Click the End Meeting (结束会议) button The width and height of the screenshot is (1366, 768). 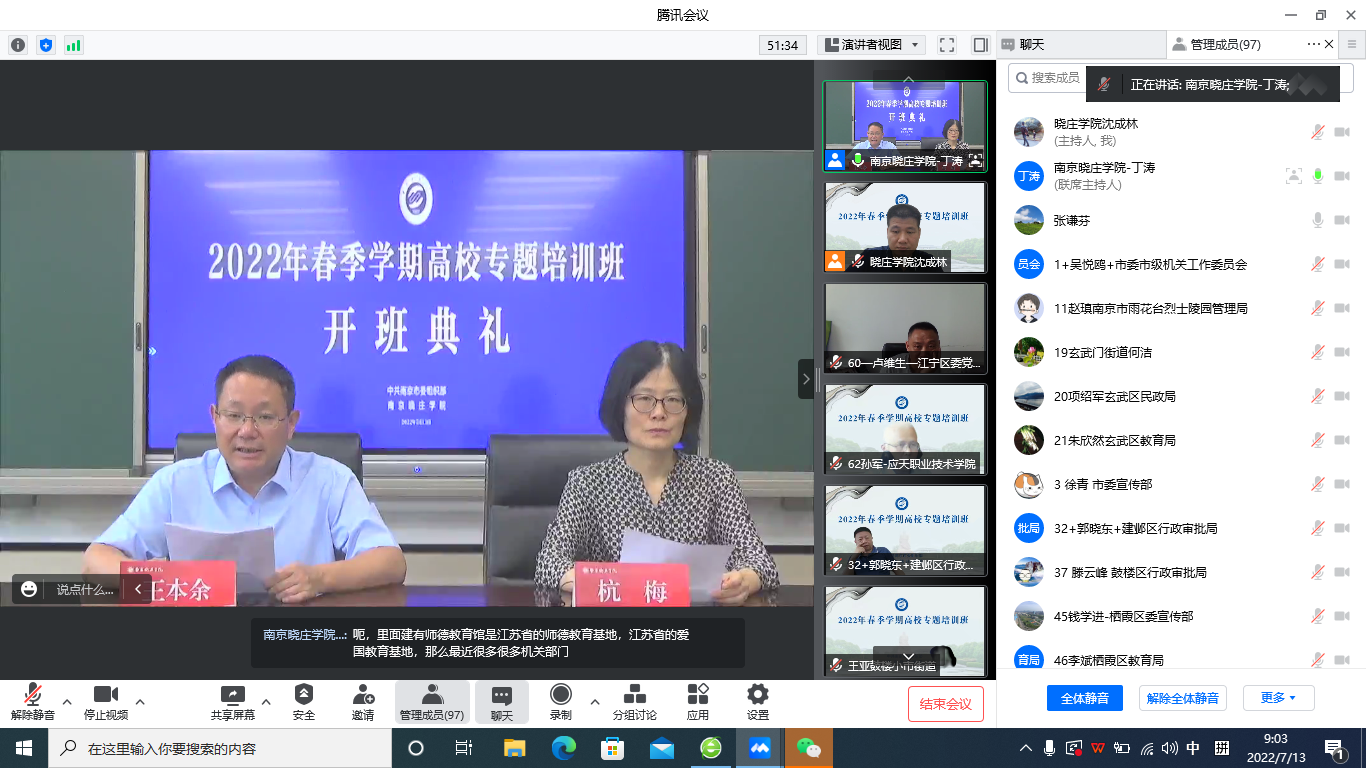[x=945, y=704]
